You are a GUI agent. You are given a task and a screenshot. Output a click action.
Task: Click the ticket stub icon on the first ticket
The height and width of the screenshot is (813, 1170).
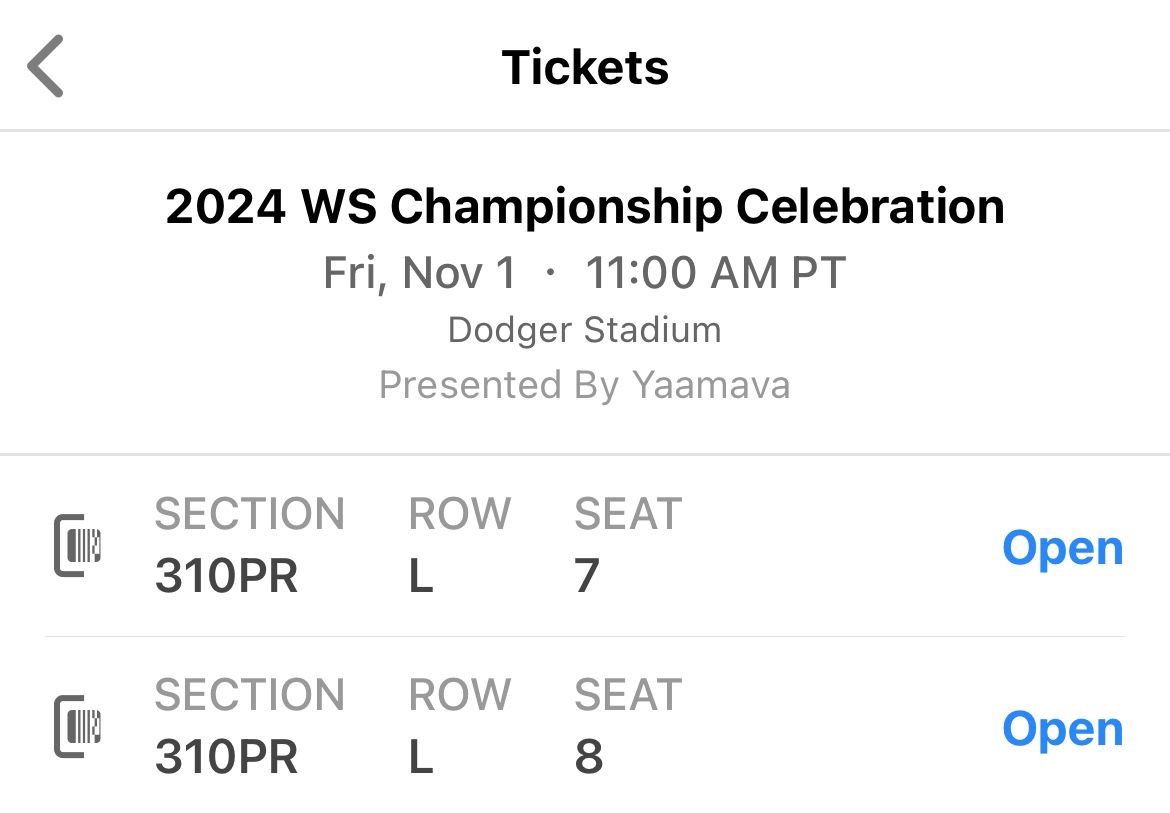[78, 546]
